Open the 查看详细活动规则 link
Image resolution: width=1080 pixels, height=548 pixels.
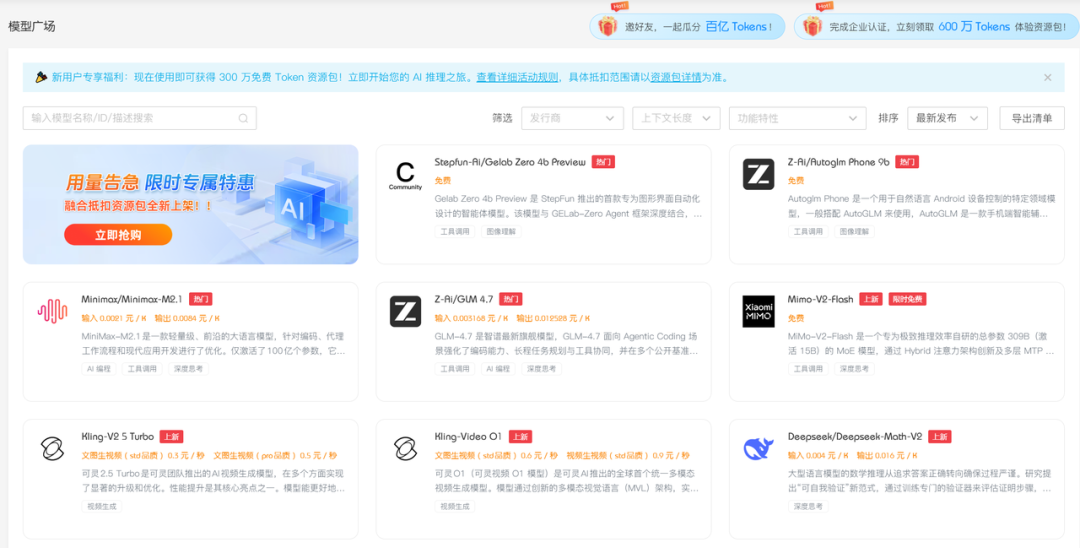pyautogui.click(x=517, y=77)
